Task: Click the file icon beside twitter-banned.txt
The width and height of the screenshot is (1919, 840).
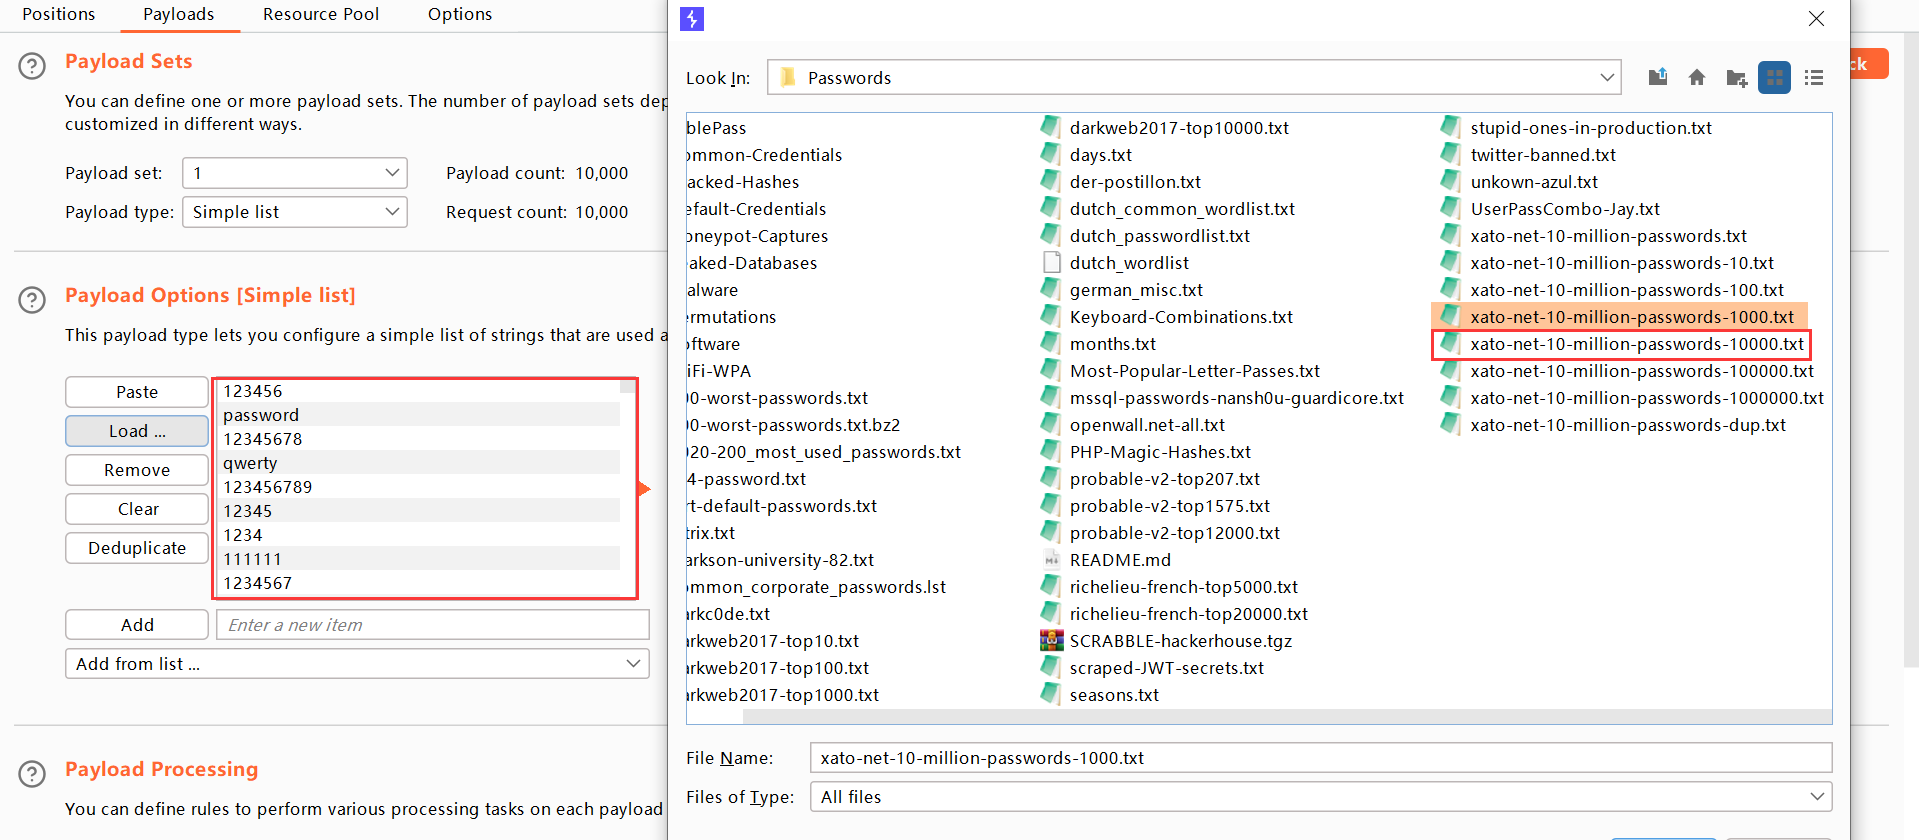Action: click(1451, 154)
